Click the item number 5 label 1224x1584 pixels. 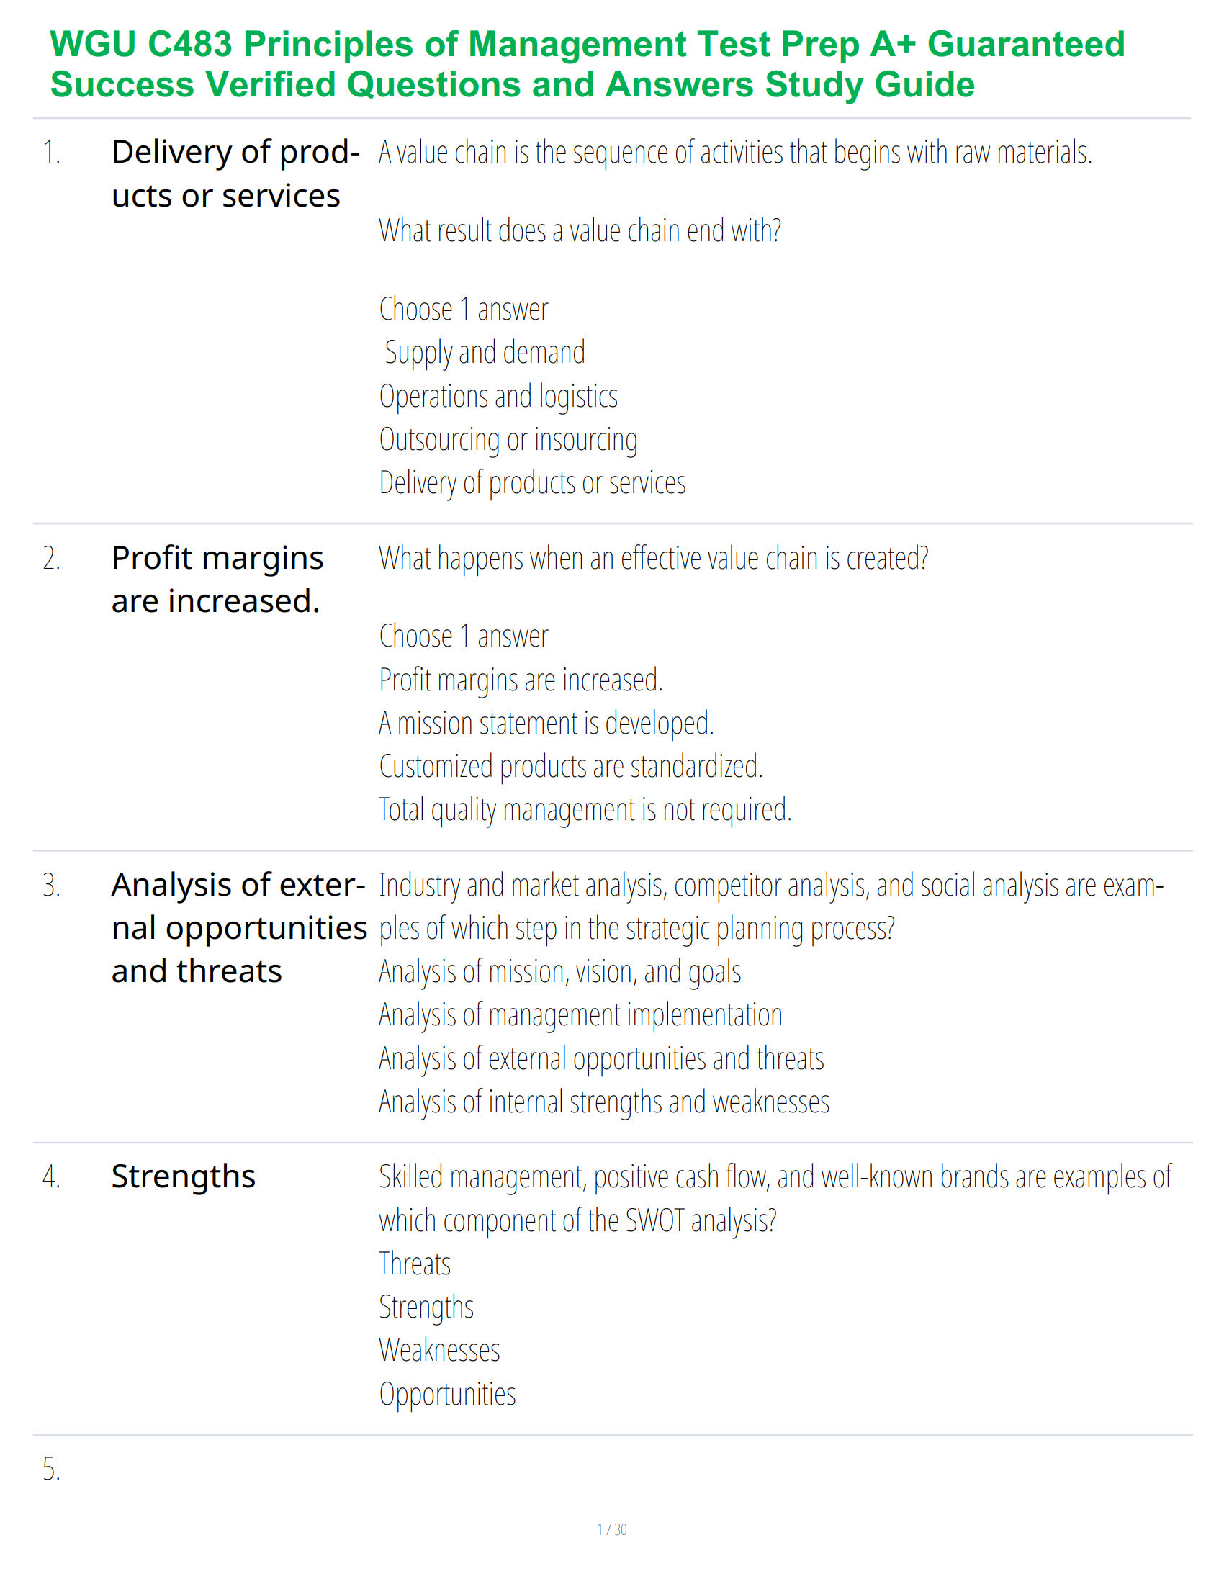[51, 1469]
